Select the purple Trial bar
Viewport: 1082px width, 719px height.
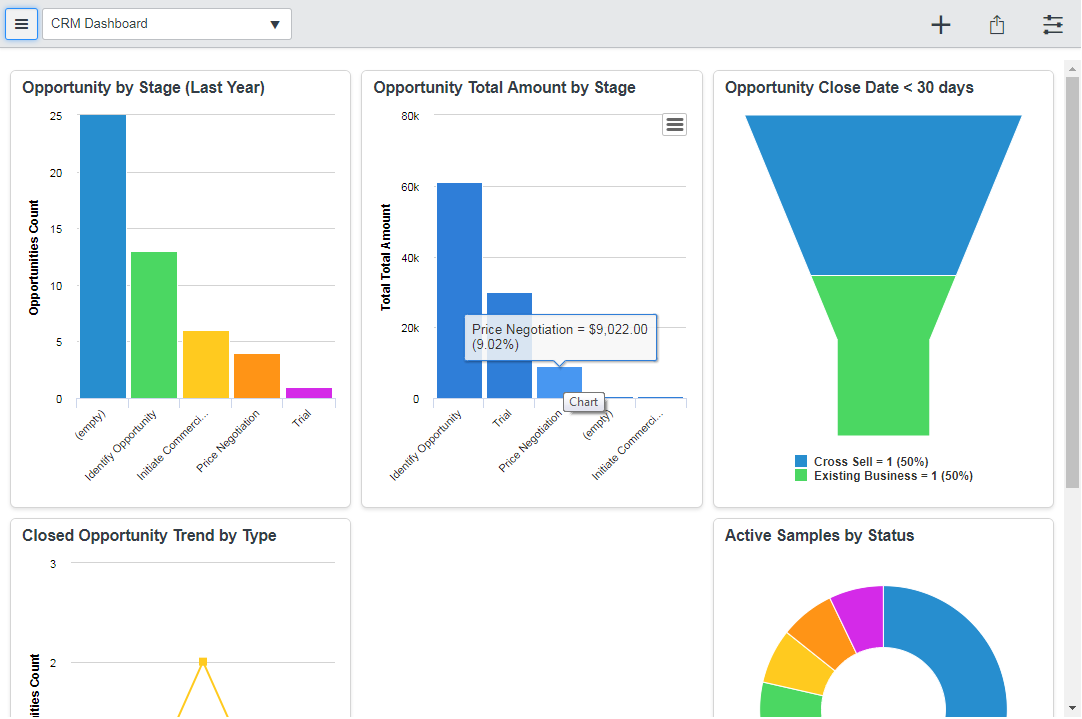pos(308,393)
